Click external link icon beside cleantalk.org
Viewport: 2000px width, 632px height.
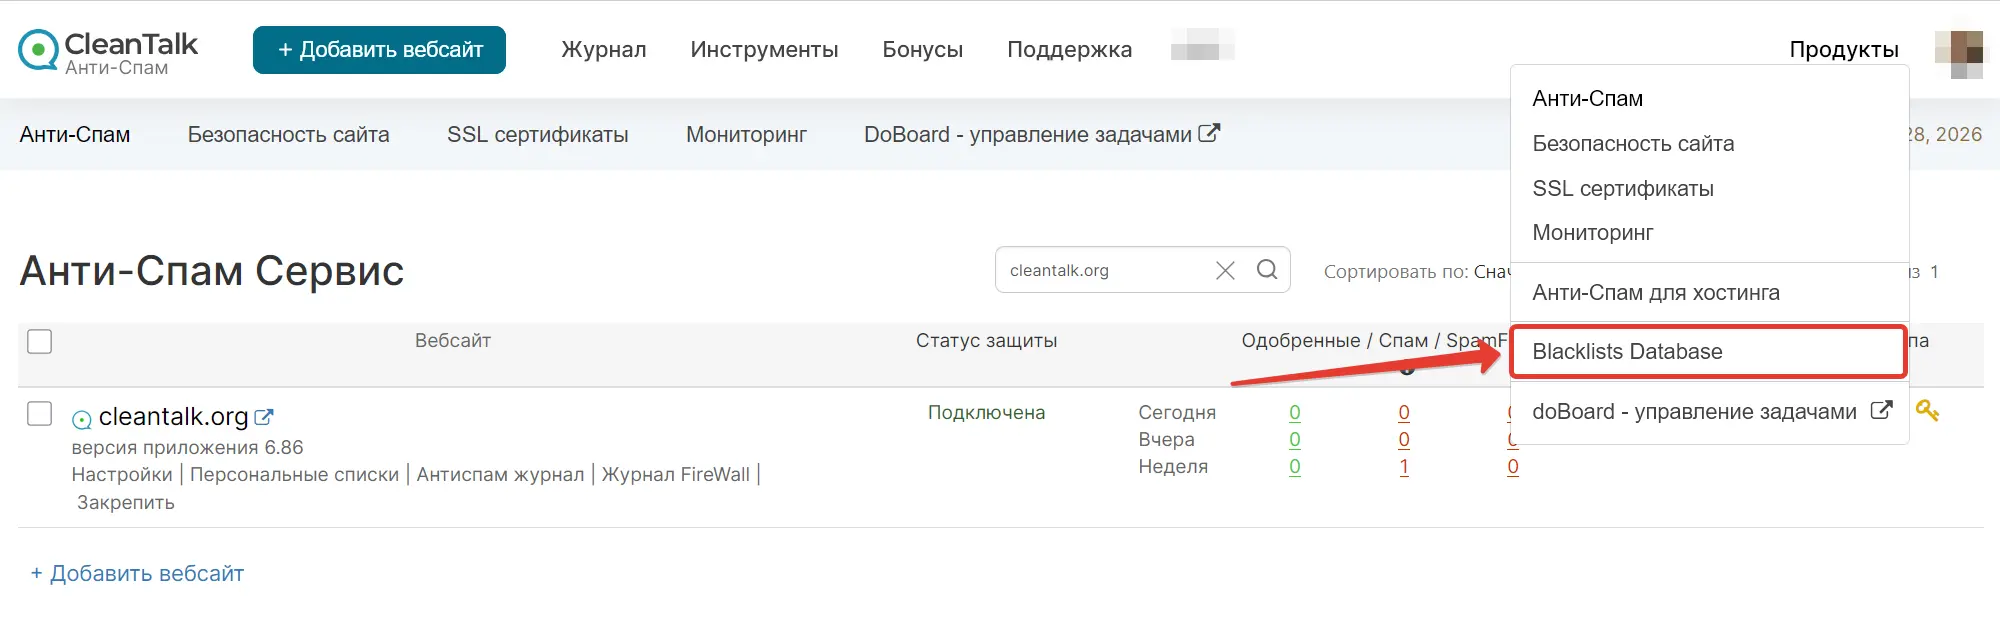[264, 417]
